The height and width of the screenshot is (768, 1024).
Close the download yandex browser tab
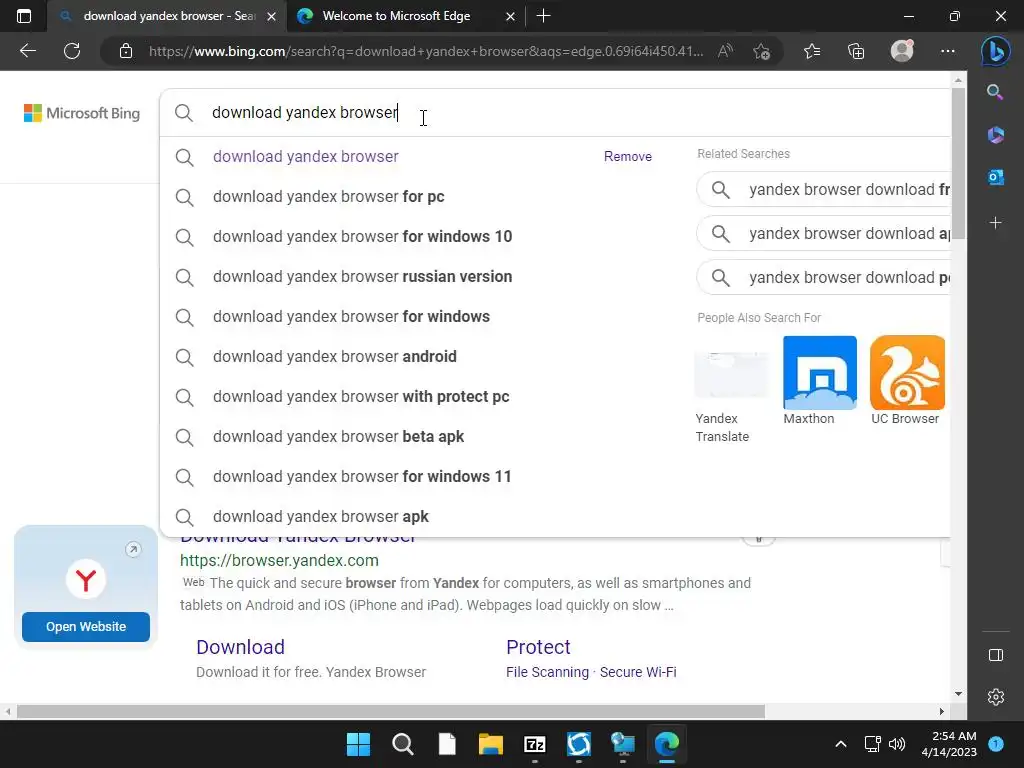point(272,16)
